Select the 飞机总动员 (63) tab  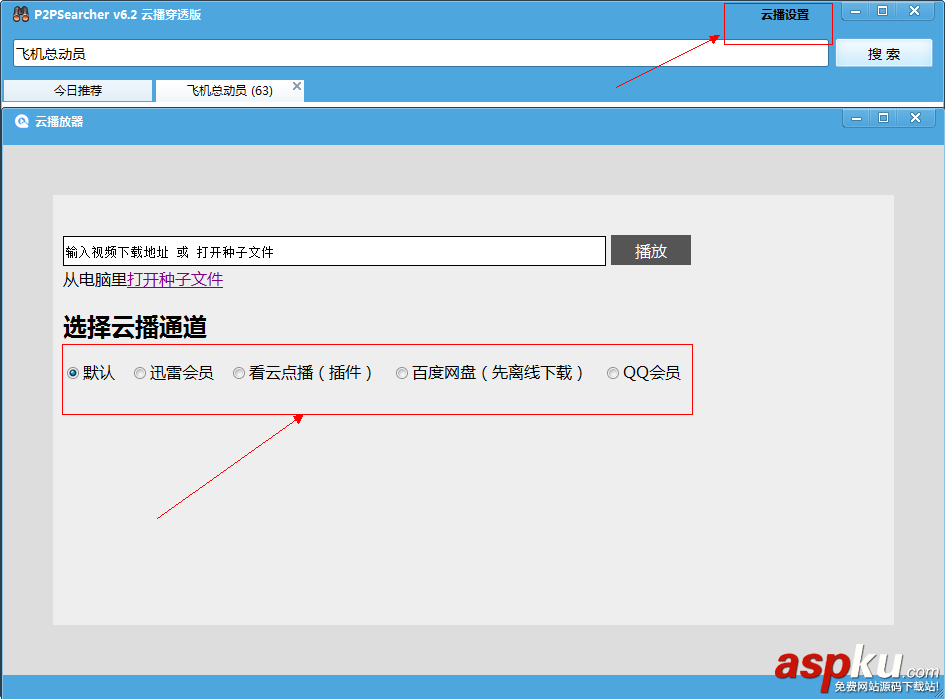click(x=230, y=90)
